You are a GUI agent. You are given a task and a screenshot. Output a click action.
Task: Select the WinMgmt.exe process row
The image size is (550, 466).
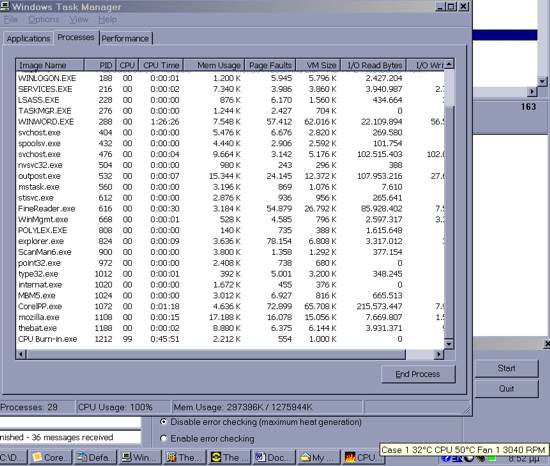tap(230, 220)
